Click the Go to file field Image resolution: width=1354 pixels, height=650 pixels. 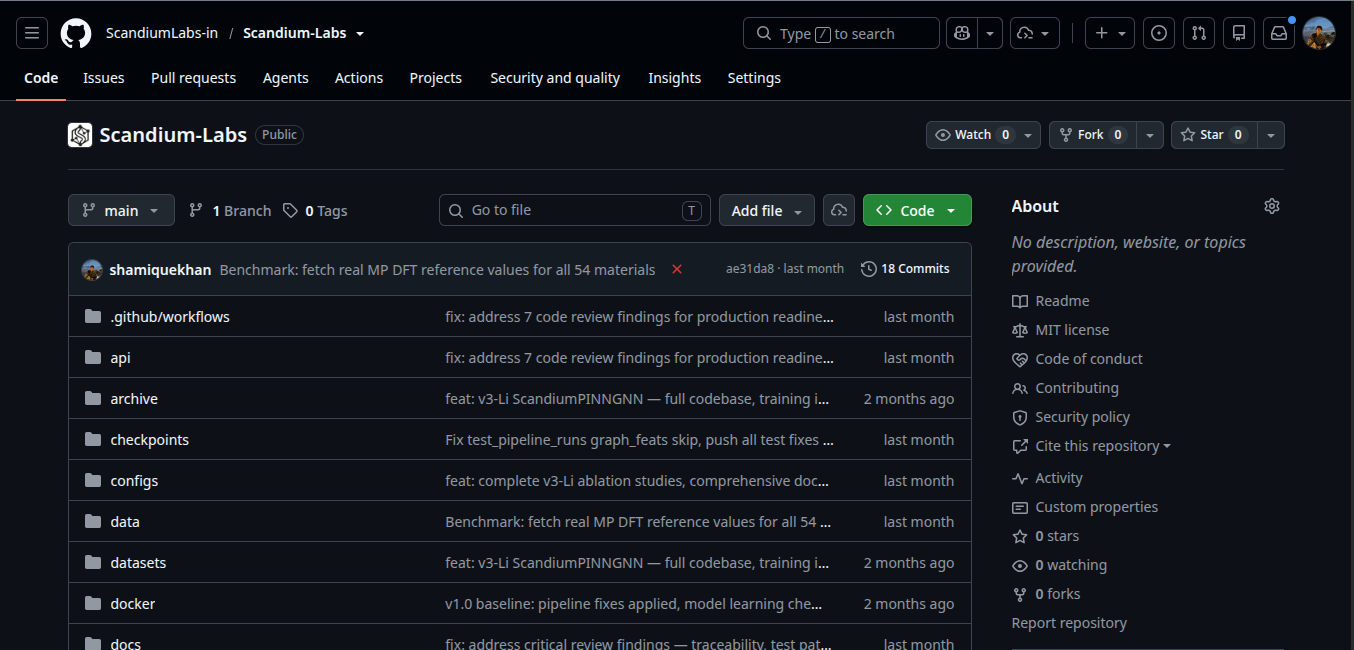[575, 210]
